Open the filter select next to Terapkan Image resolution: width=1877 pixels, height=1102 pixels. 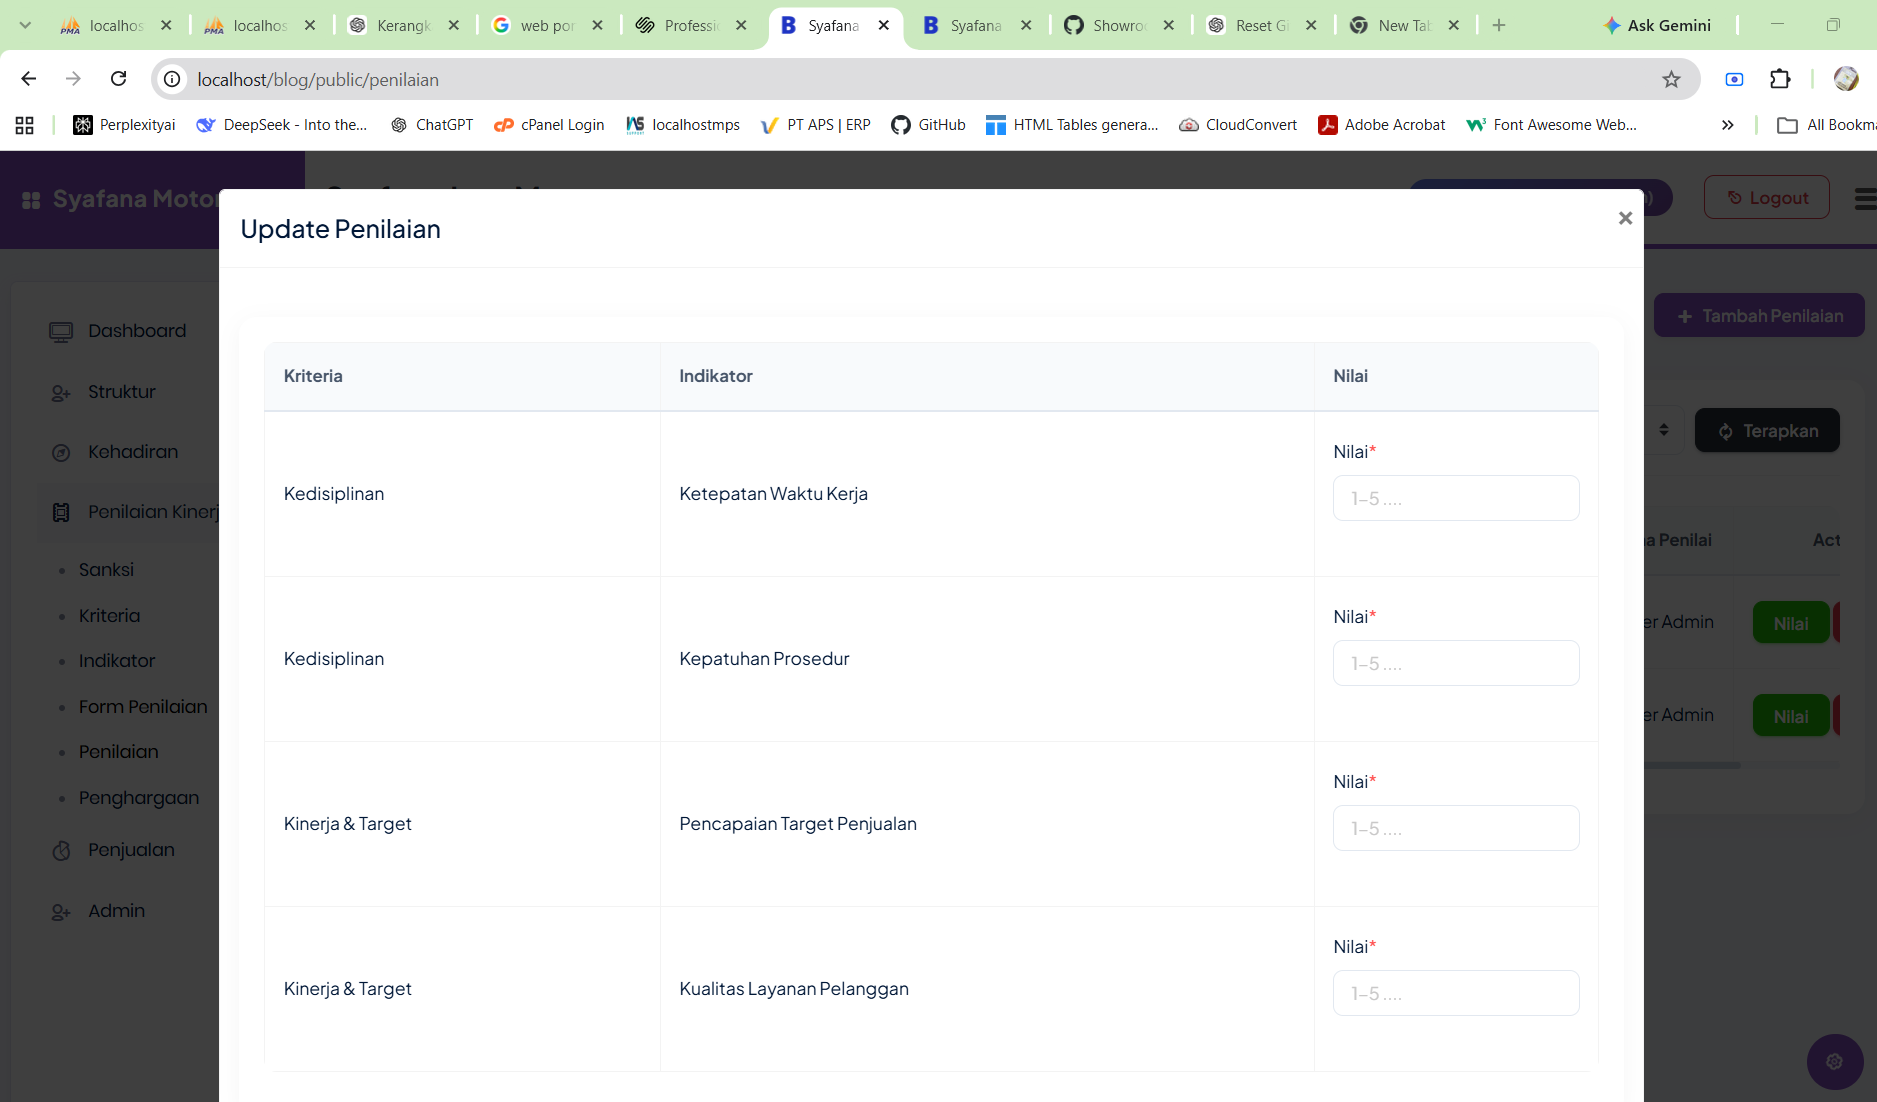click(x=1663, y=430)
